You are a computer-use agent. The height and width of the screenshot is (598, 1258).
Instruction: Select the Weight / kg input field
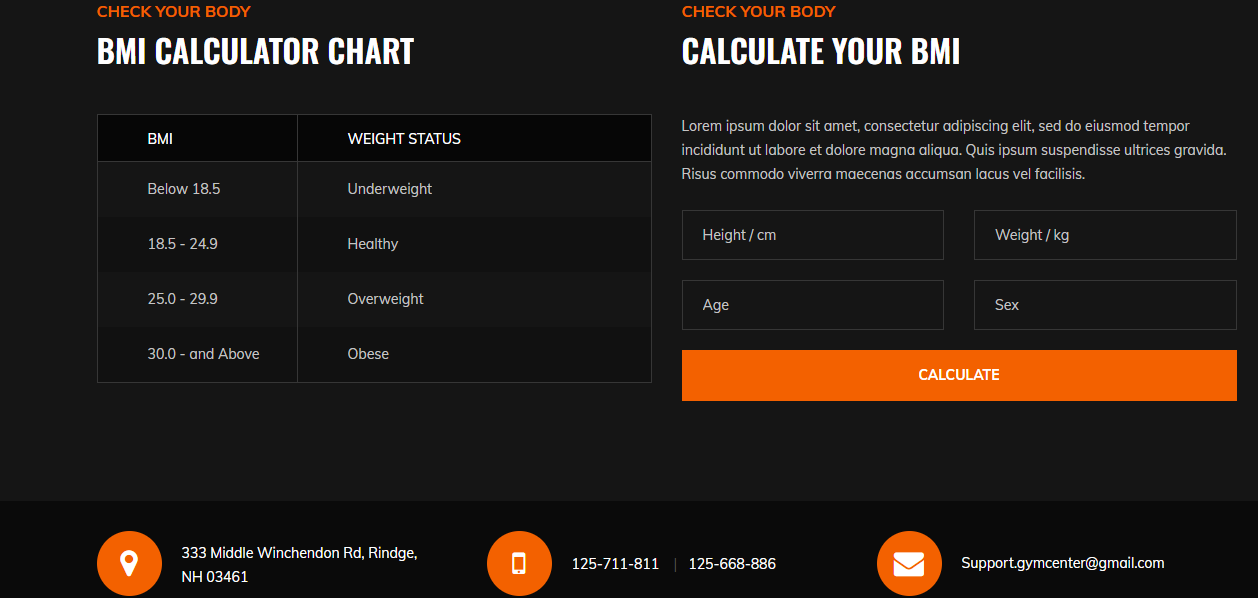pos(1105,235)
